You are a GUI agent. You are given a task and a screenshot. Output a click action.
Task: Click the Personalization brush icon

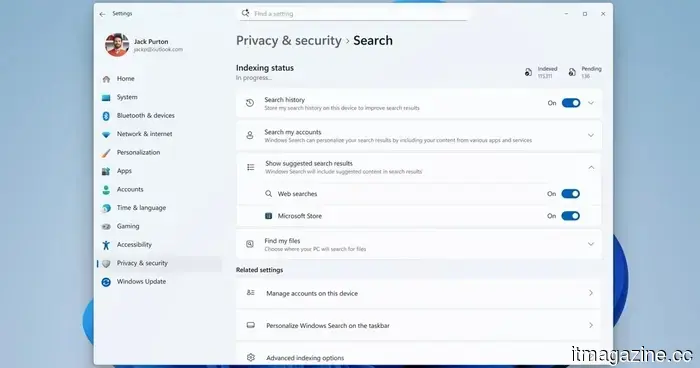(106, 153)
